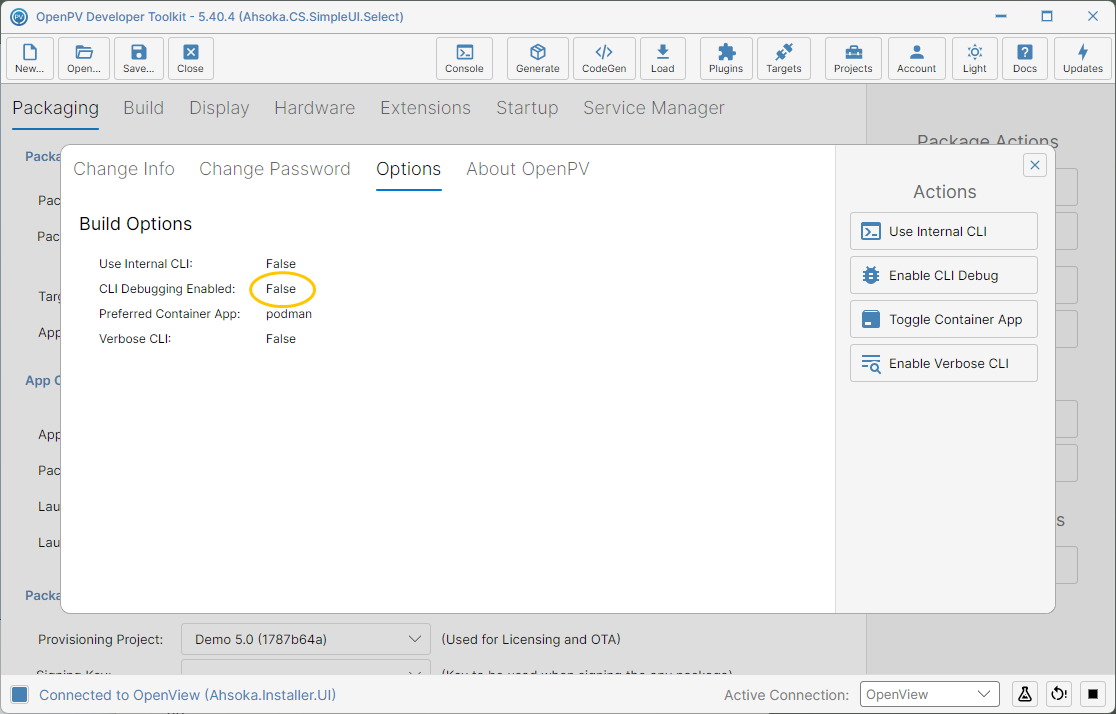This screenshot has width=1116, height=714.
Task: Enable CLI Debug from Actions panel
Action: coord(944,275)
